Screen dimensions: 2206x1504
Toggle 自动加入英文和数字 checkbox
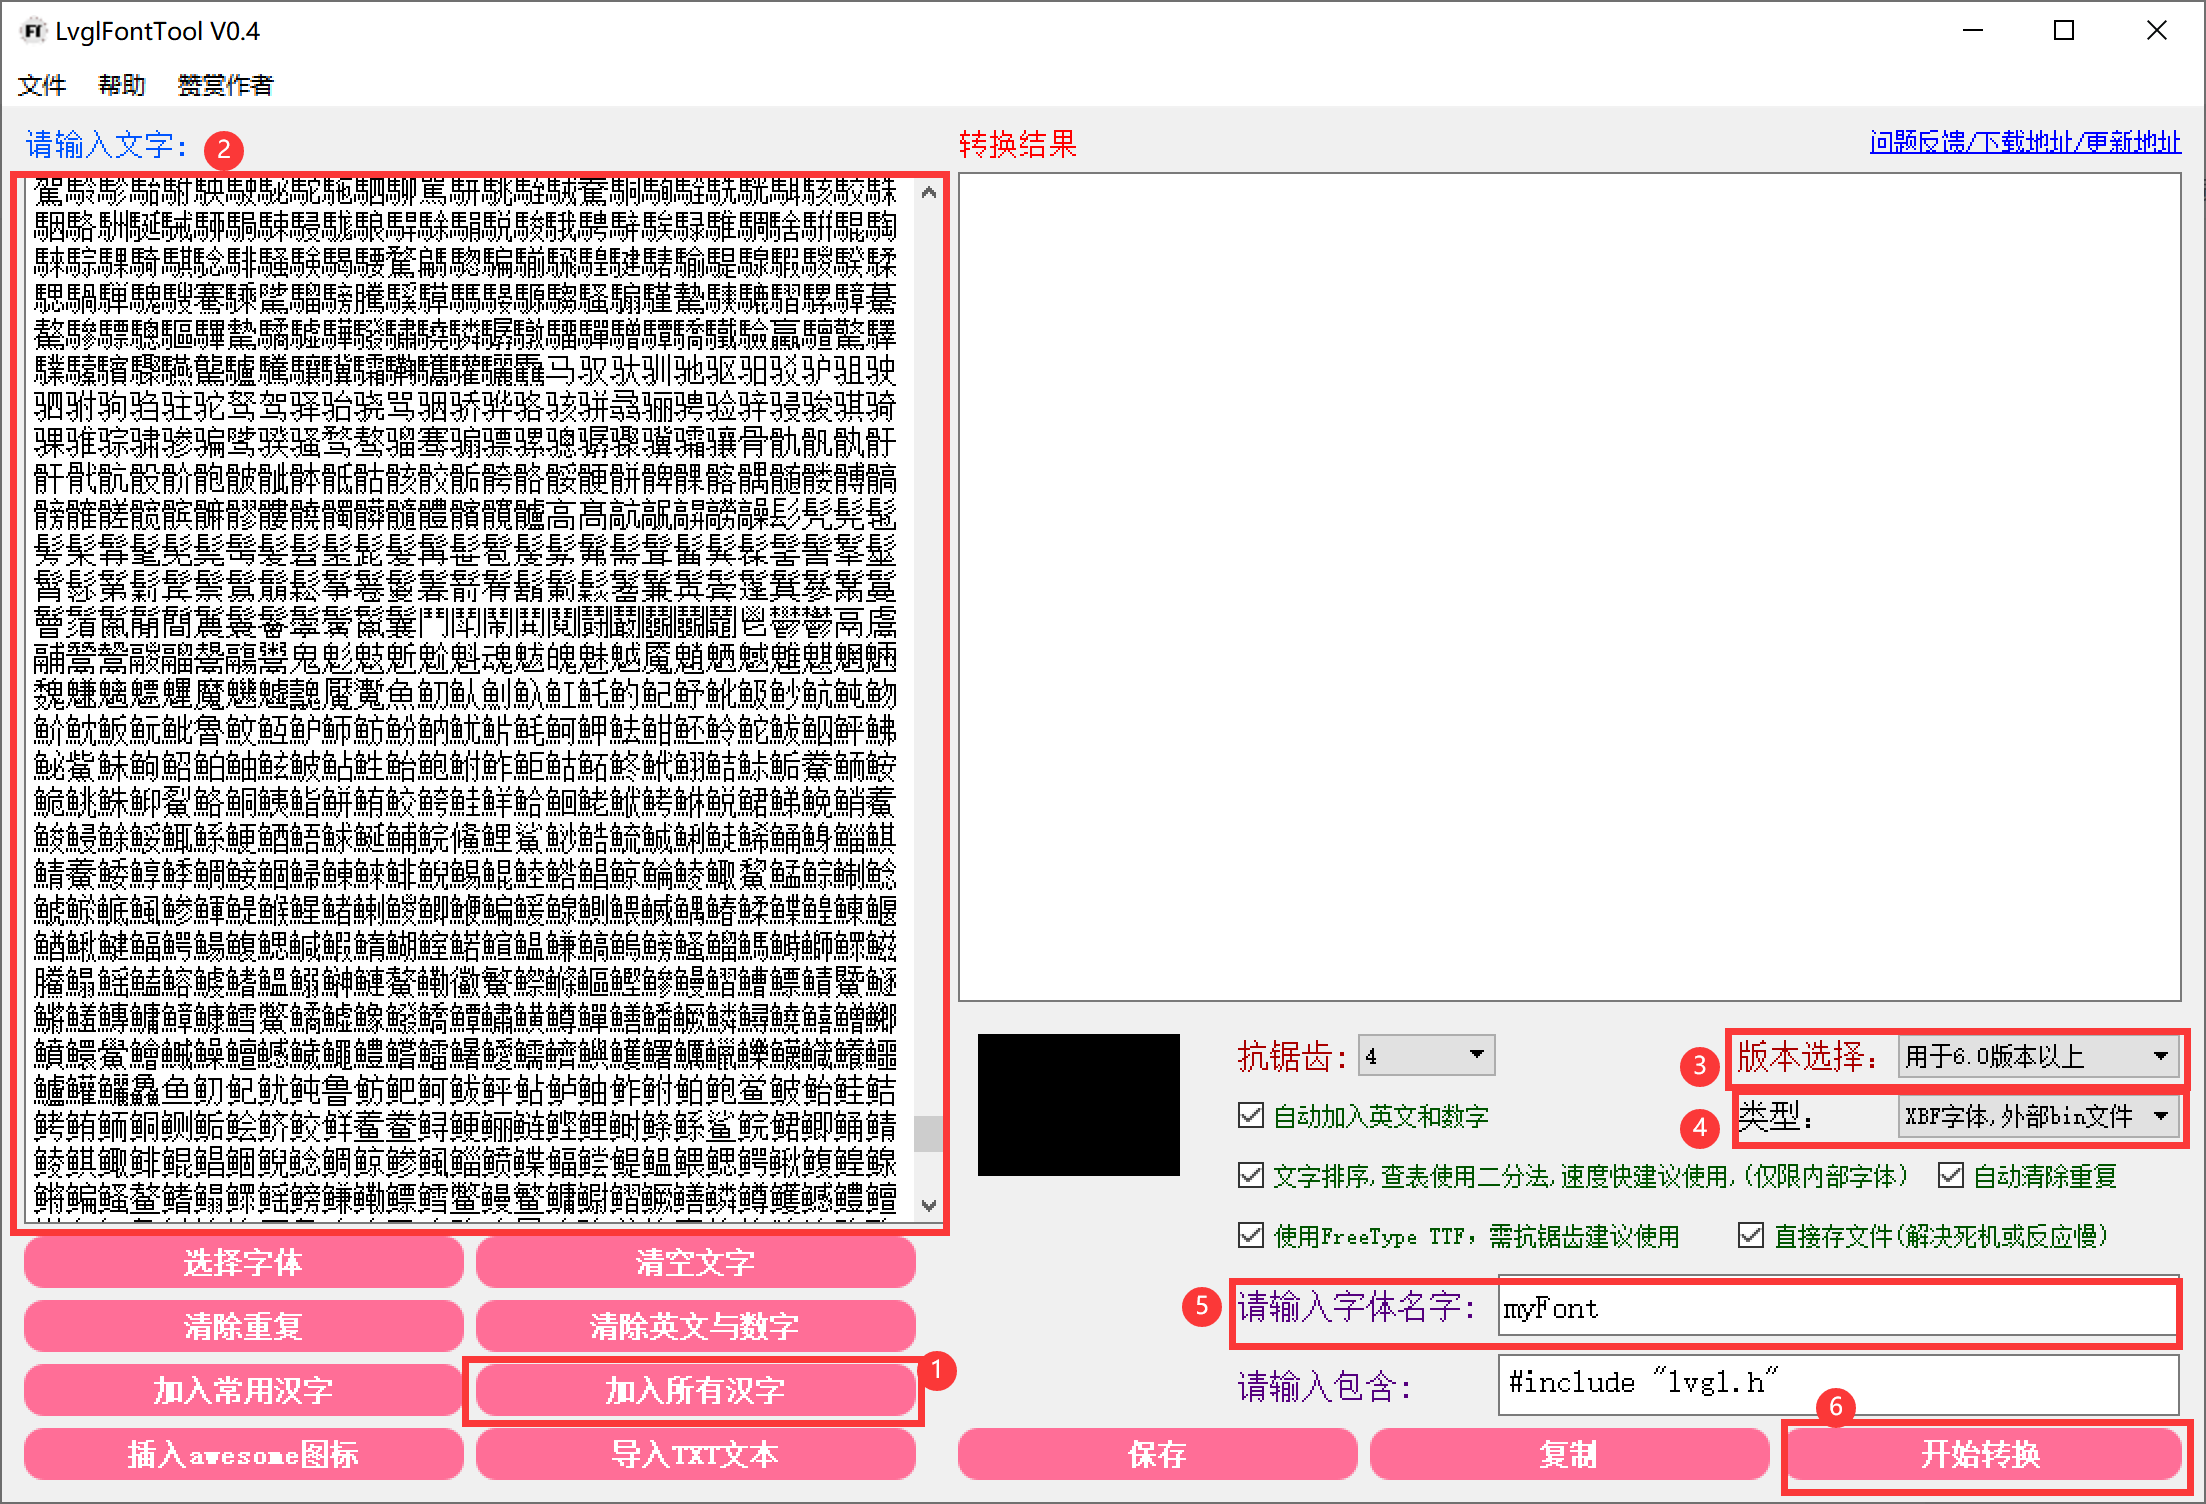1251,1115
